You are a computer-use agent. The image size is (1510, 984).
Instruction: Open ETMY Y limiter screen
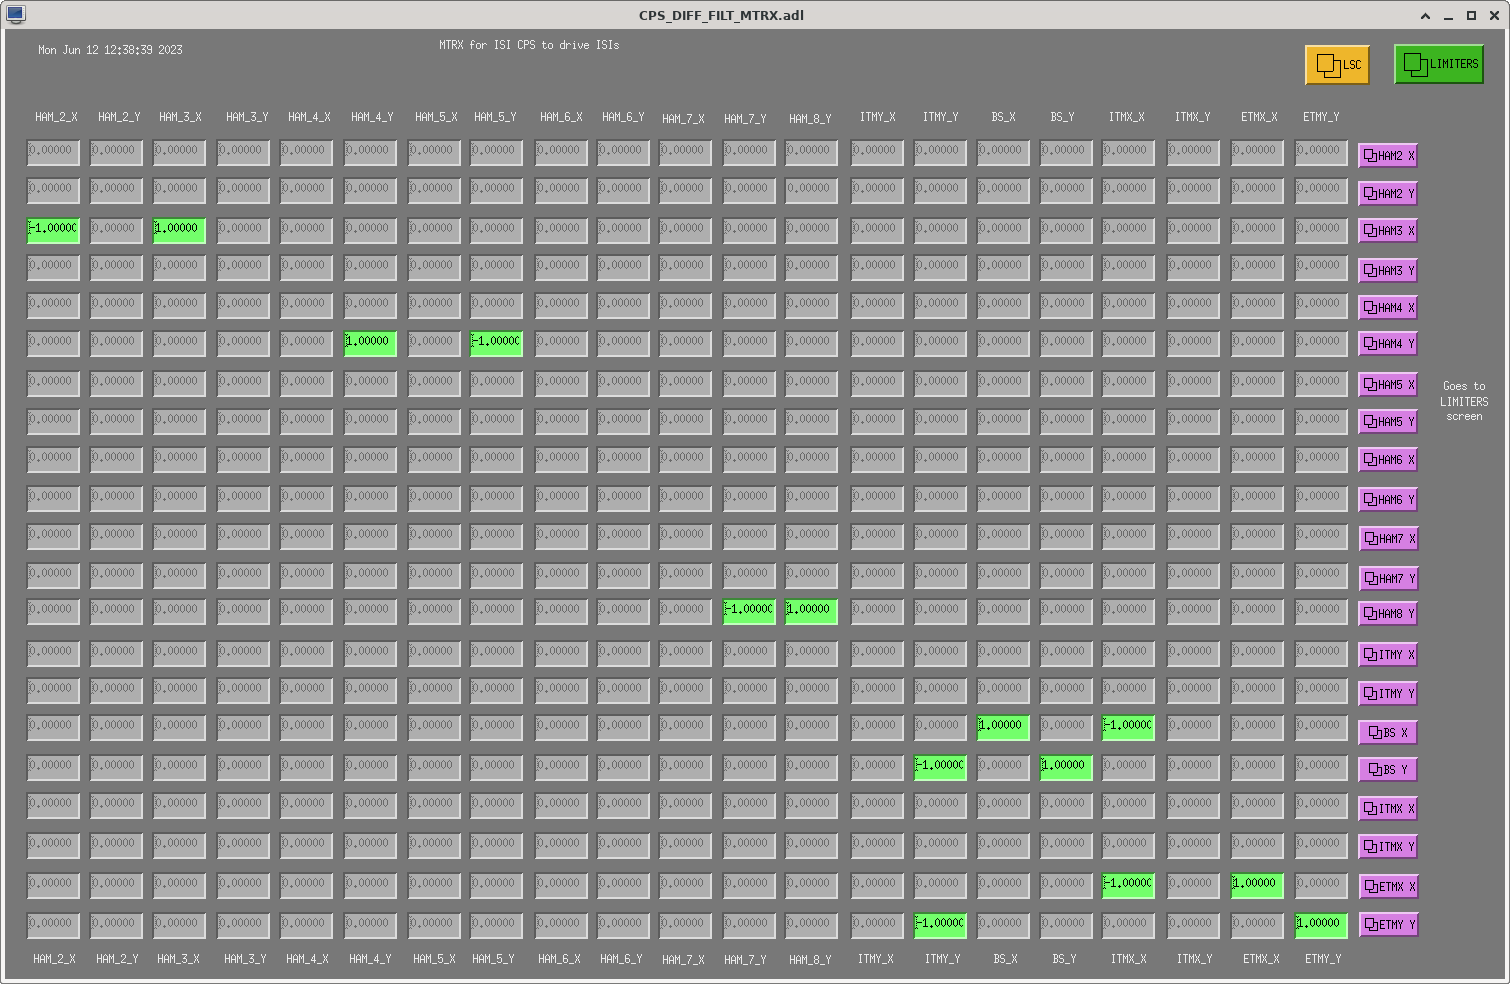pyautogui.click(x=1388, y=925)
